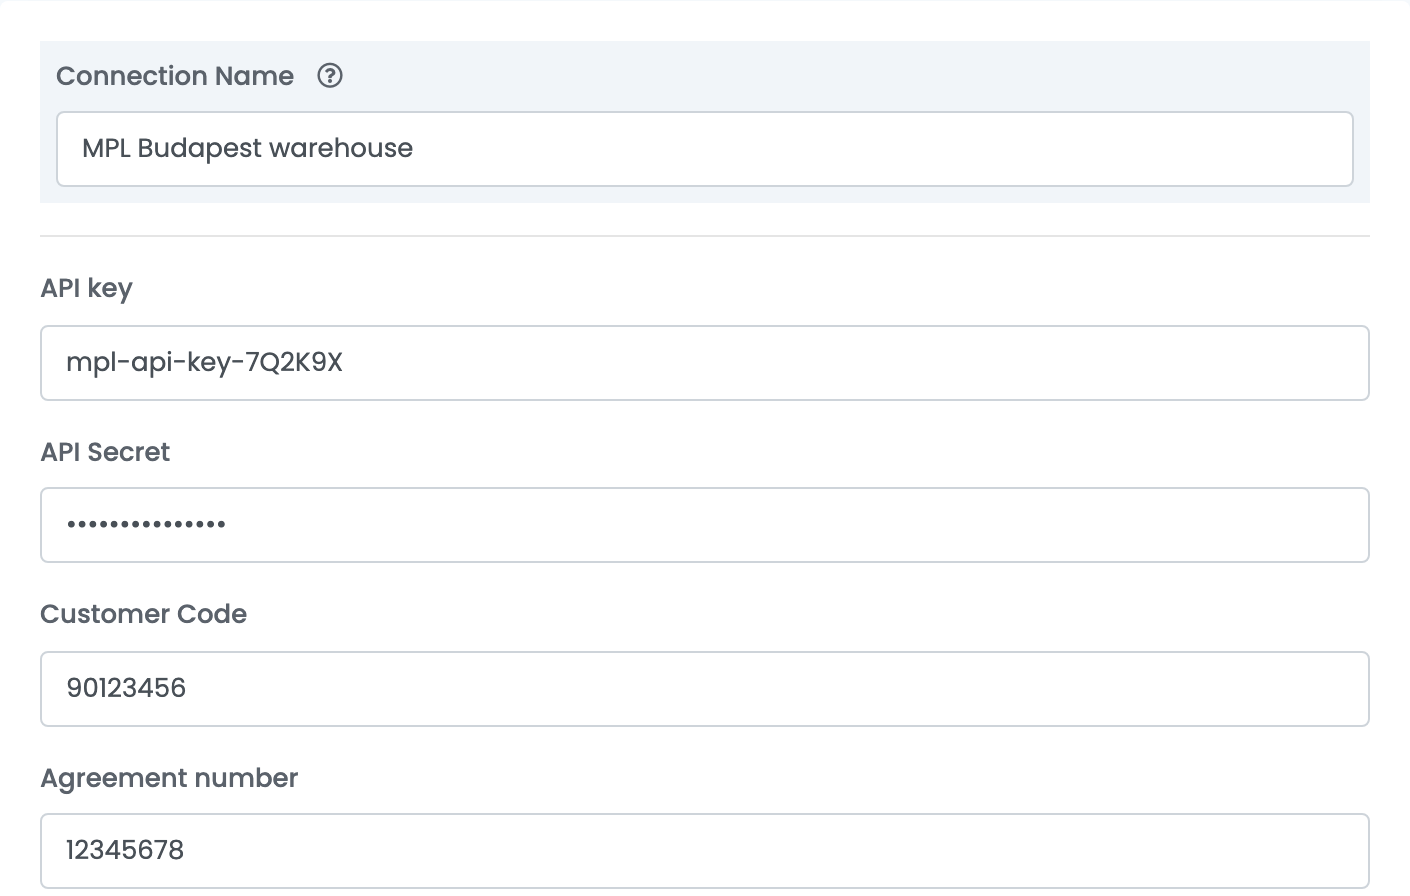Open the Connection Name help tooltip icon

point(330,76)
